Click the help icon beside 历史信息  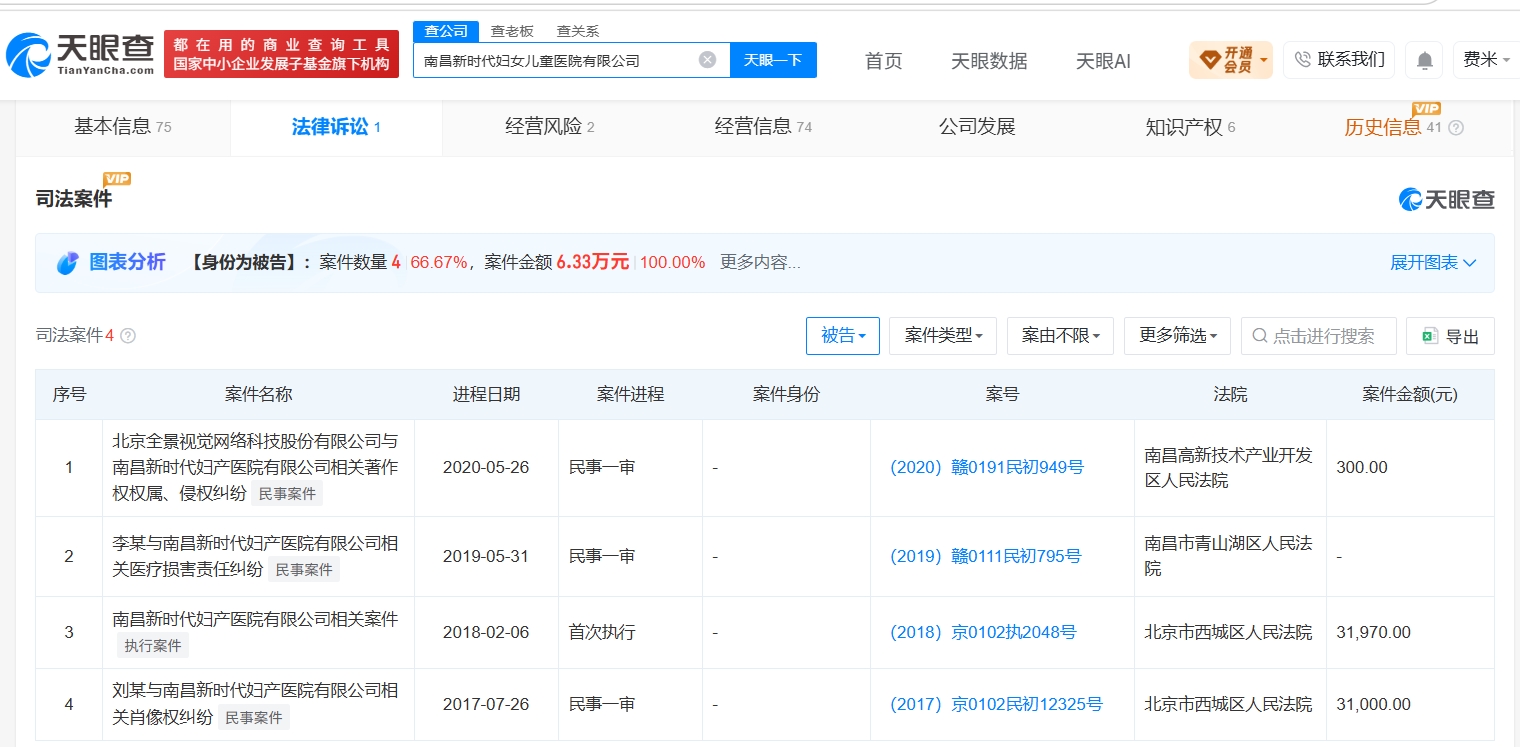tap(1456, 128)
